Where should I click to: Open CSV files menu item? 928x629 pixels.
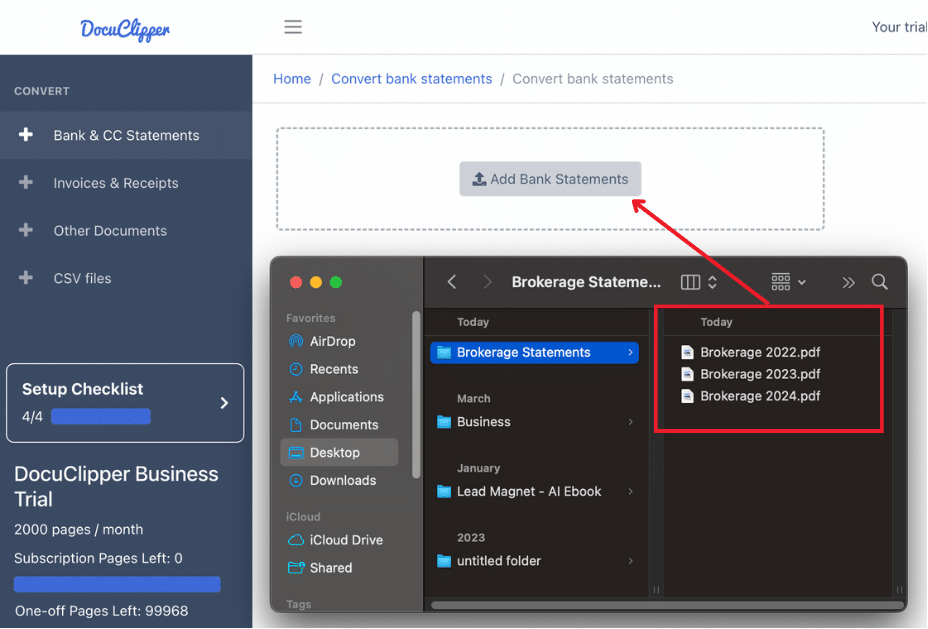click(x=126, y=278)
